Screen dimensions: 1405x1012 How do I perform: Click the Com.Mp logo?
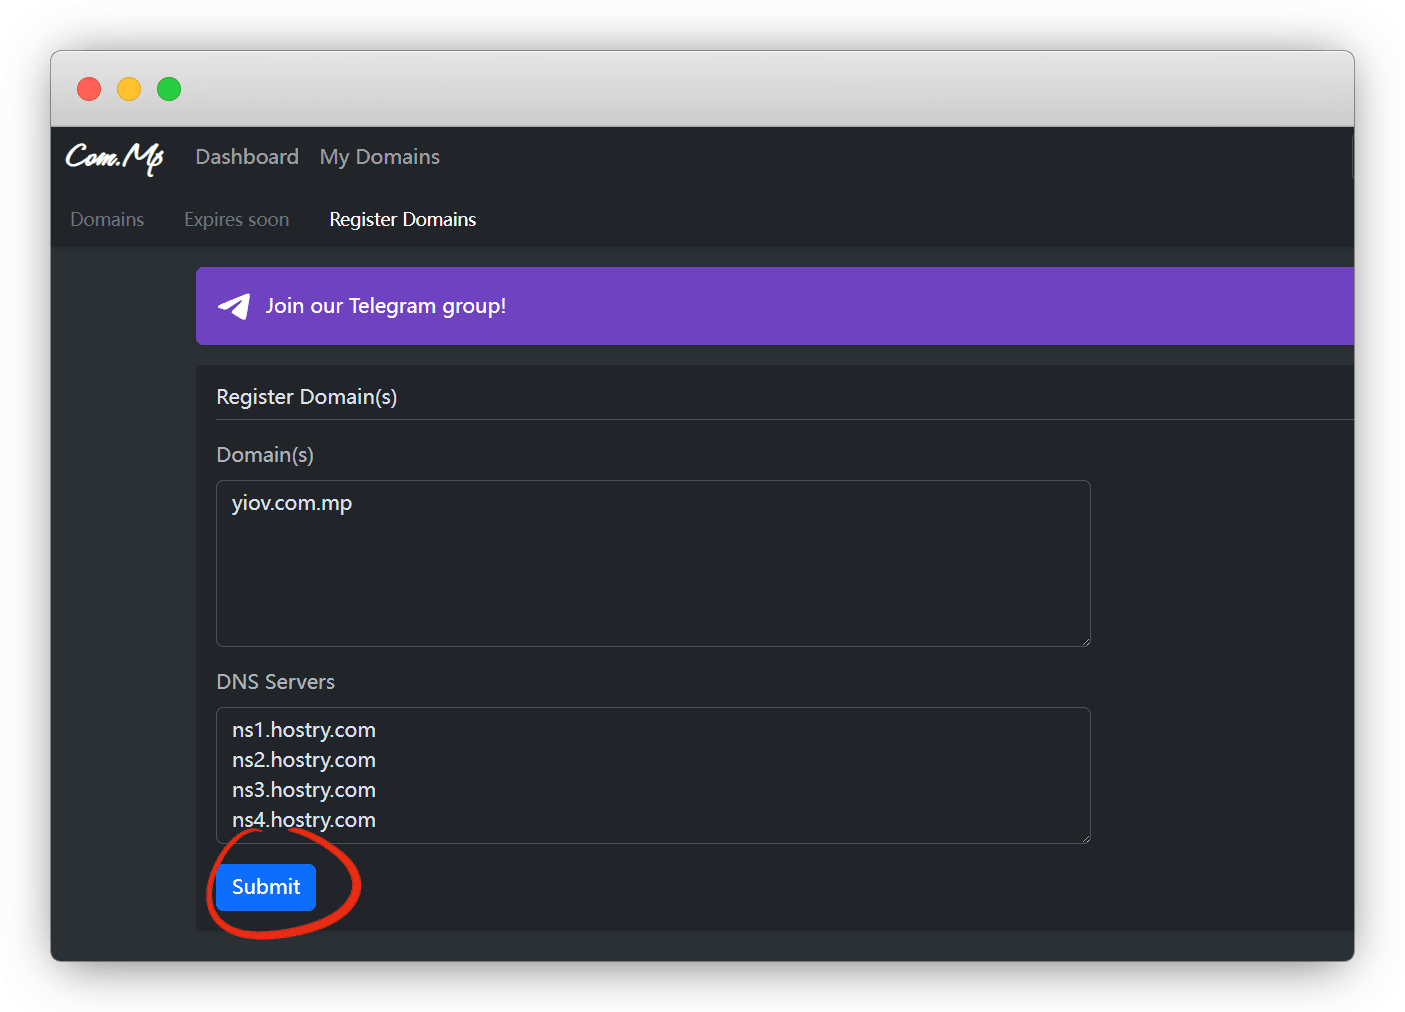(115, 157)
